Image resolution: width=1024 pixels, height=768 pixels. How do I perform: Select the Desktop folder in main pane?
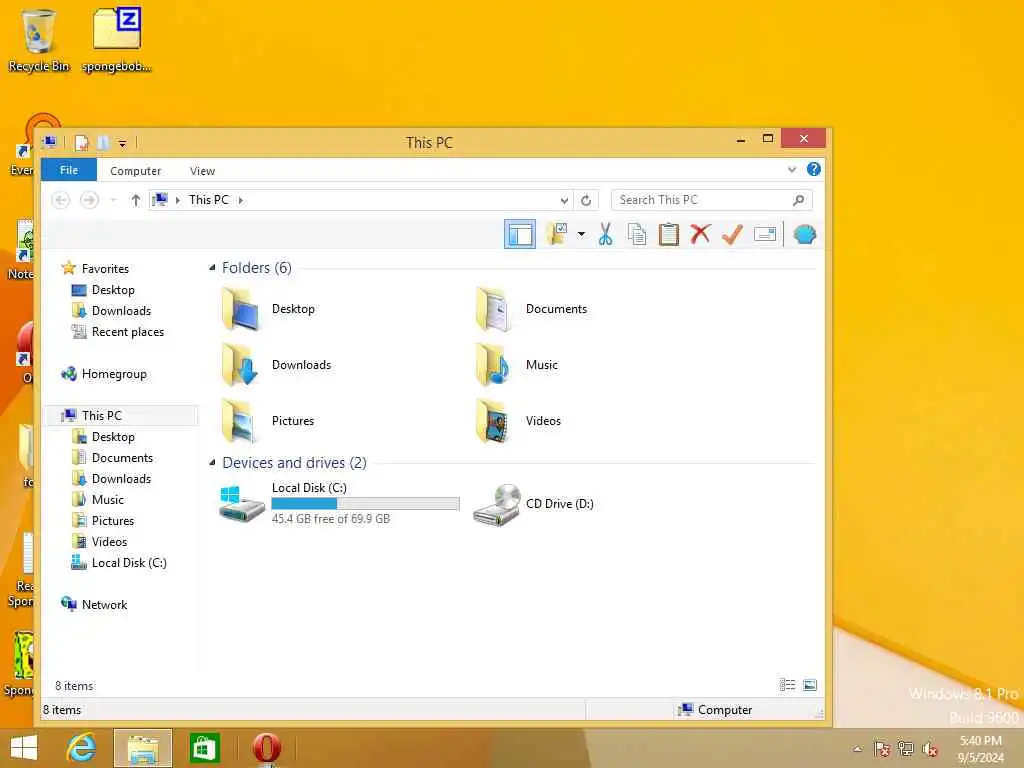269,309
